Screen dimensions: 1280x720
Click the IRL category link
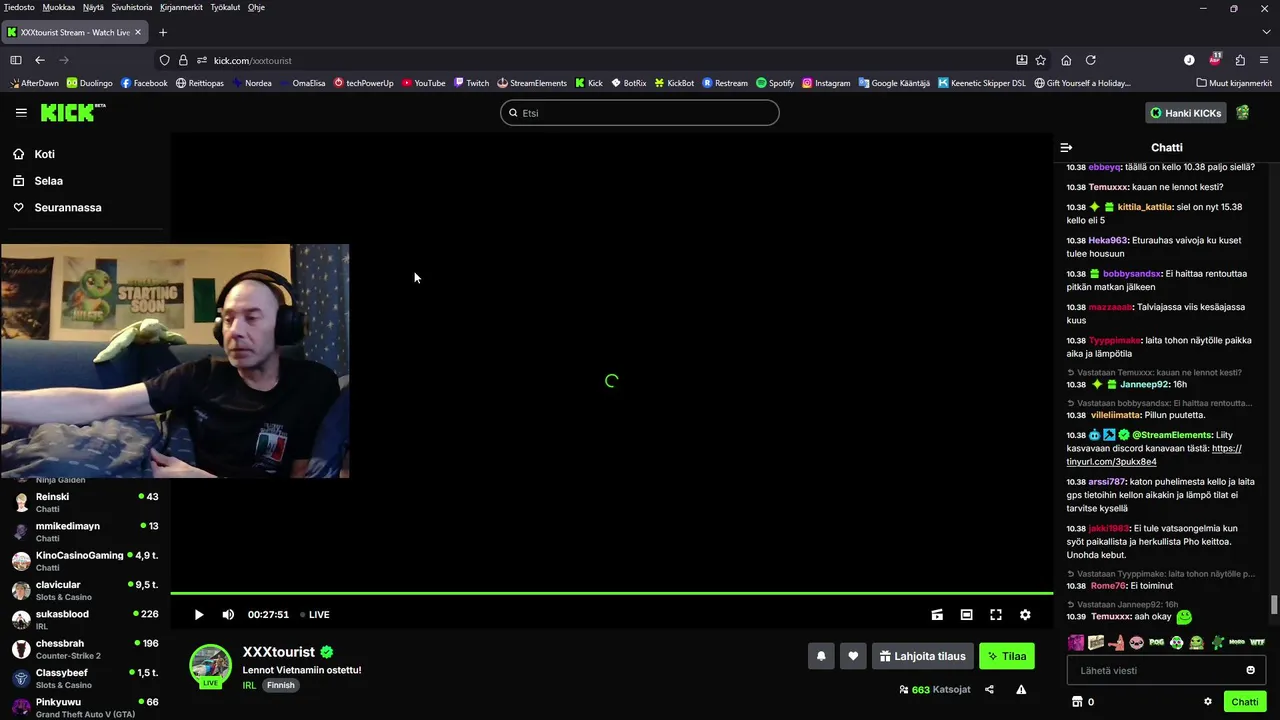click(x=249, y=685)
